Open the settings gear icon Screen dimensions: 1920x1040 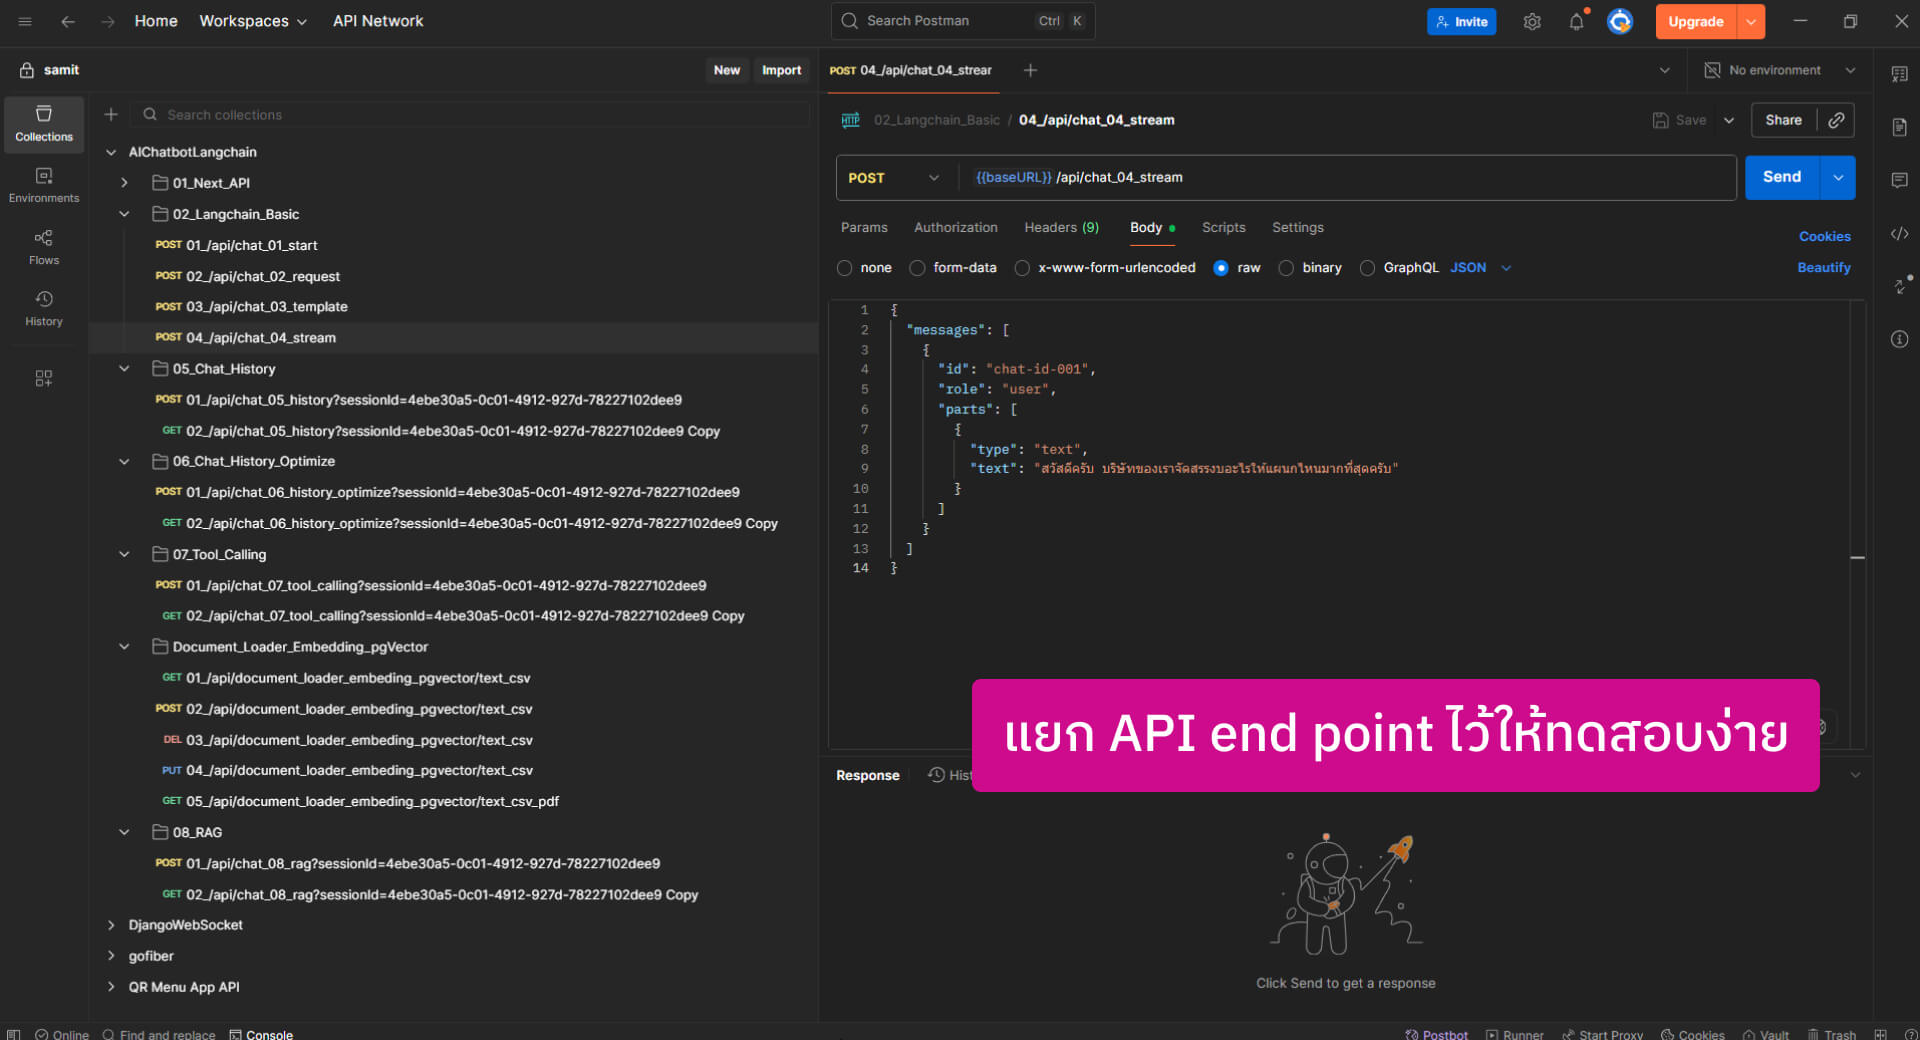[x=1532, y=21]
